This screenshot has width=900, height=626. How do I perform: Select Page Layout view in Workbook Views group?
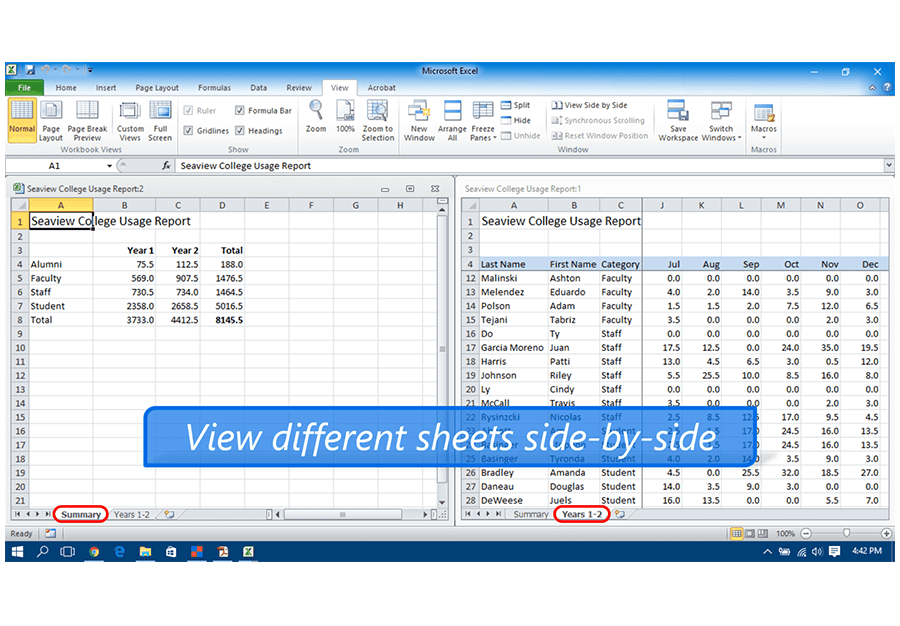pos(51,120)
